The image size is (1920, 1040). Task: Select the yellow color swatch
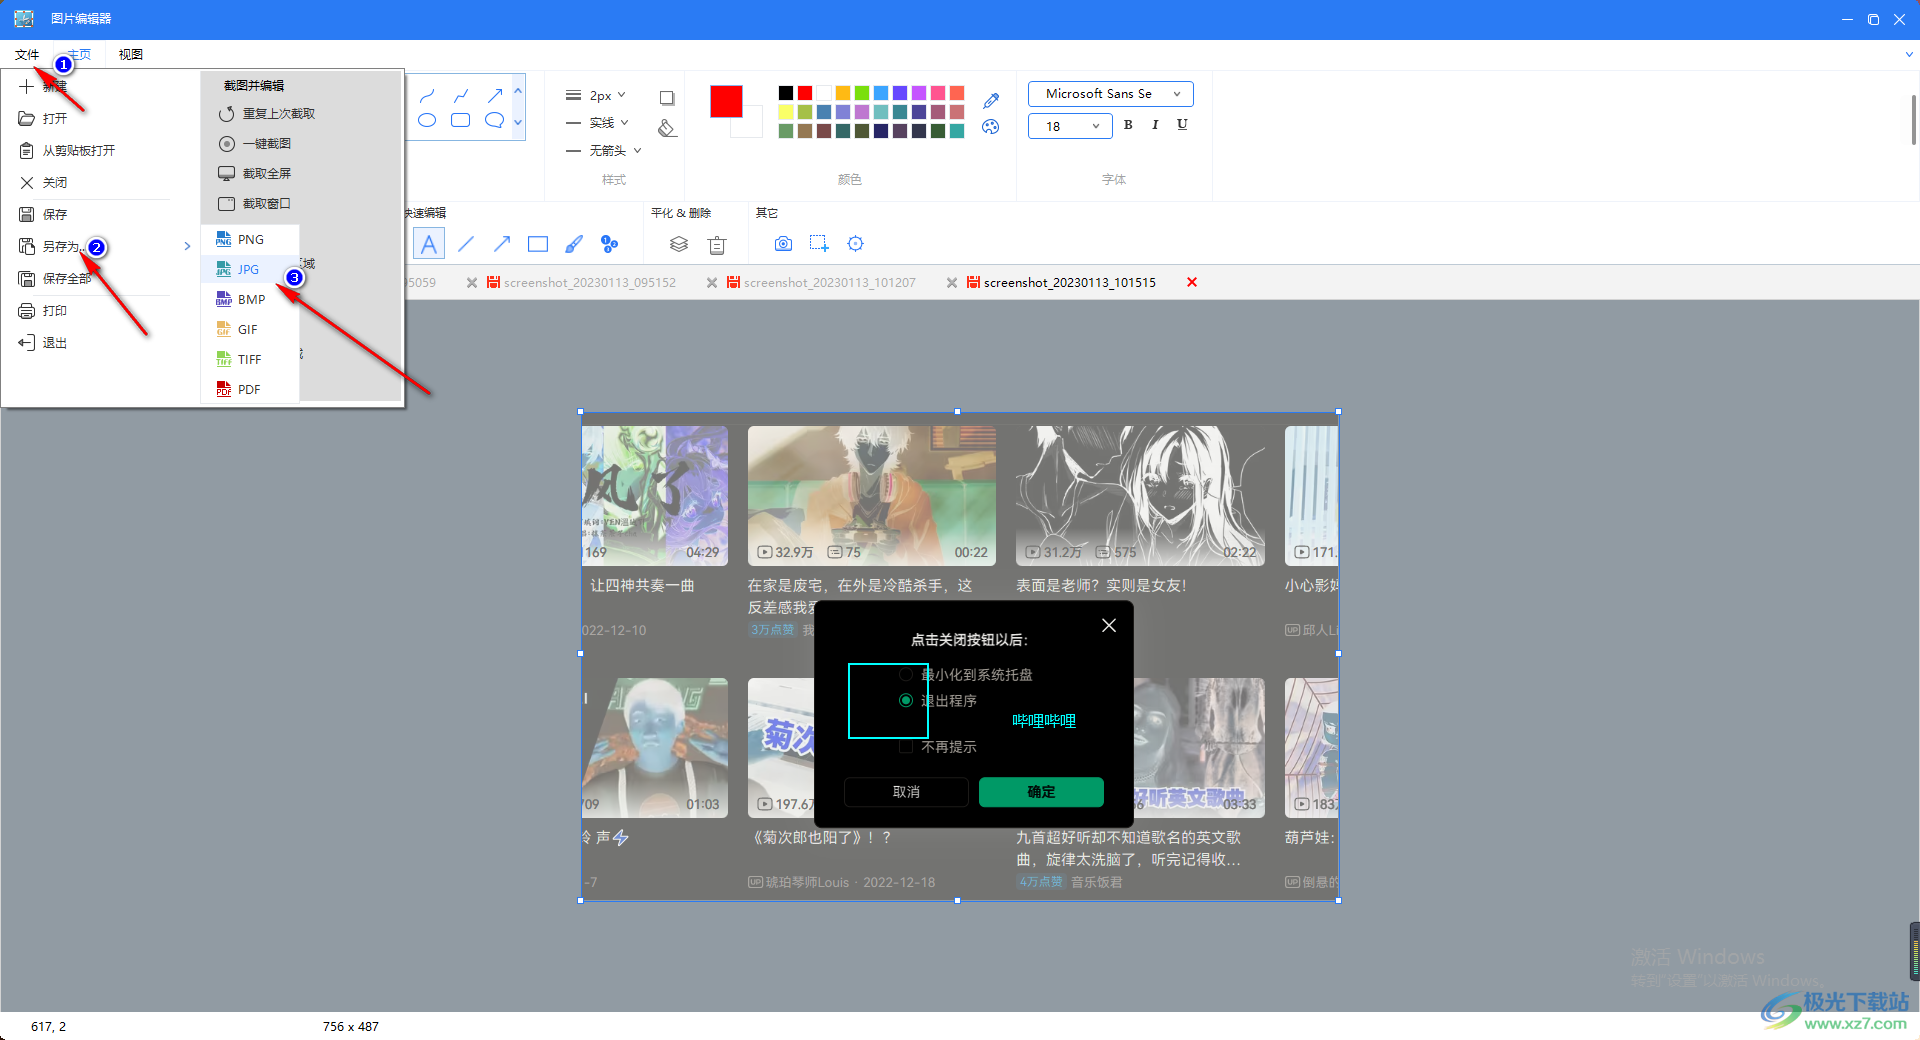pyautogui.click(x=786, y=112)
